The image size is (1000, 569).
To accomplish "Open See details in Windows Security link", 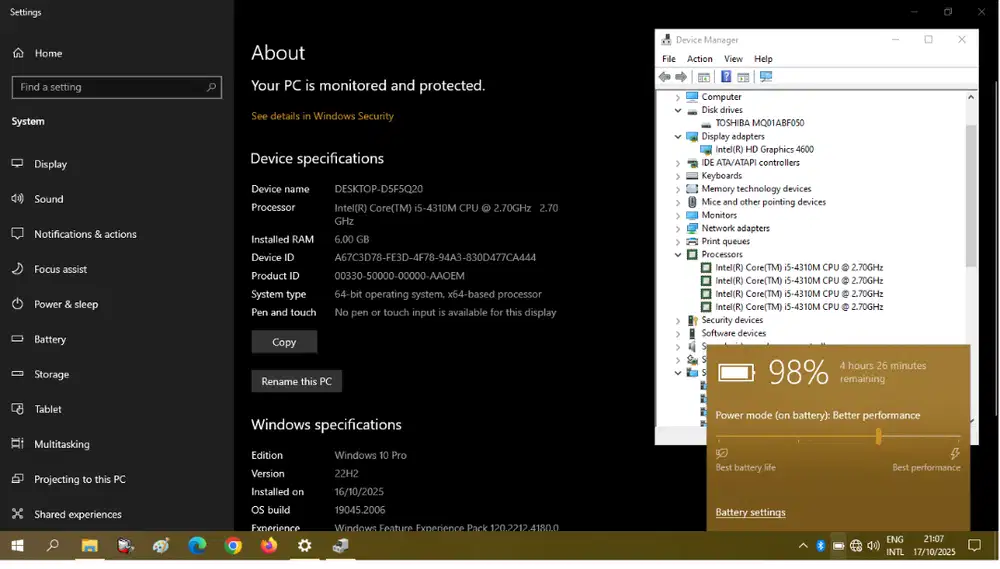I will tap(322, 116).
